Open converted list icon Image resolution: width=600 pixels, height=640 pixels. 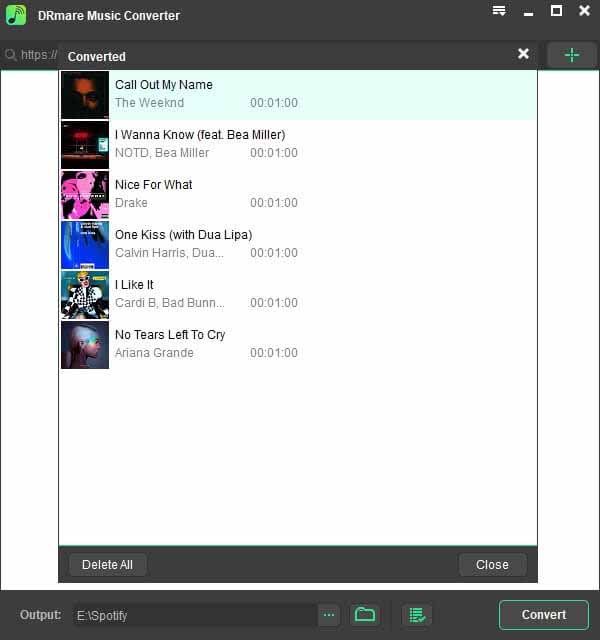click(417, 614)
